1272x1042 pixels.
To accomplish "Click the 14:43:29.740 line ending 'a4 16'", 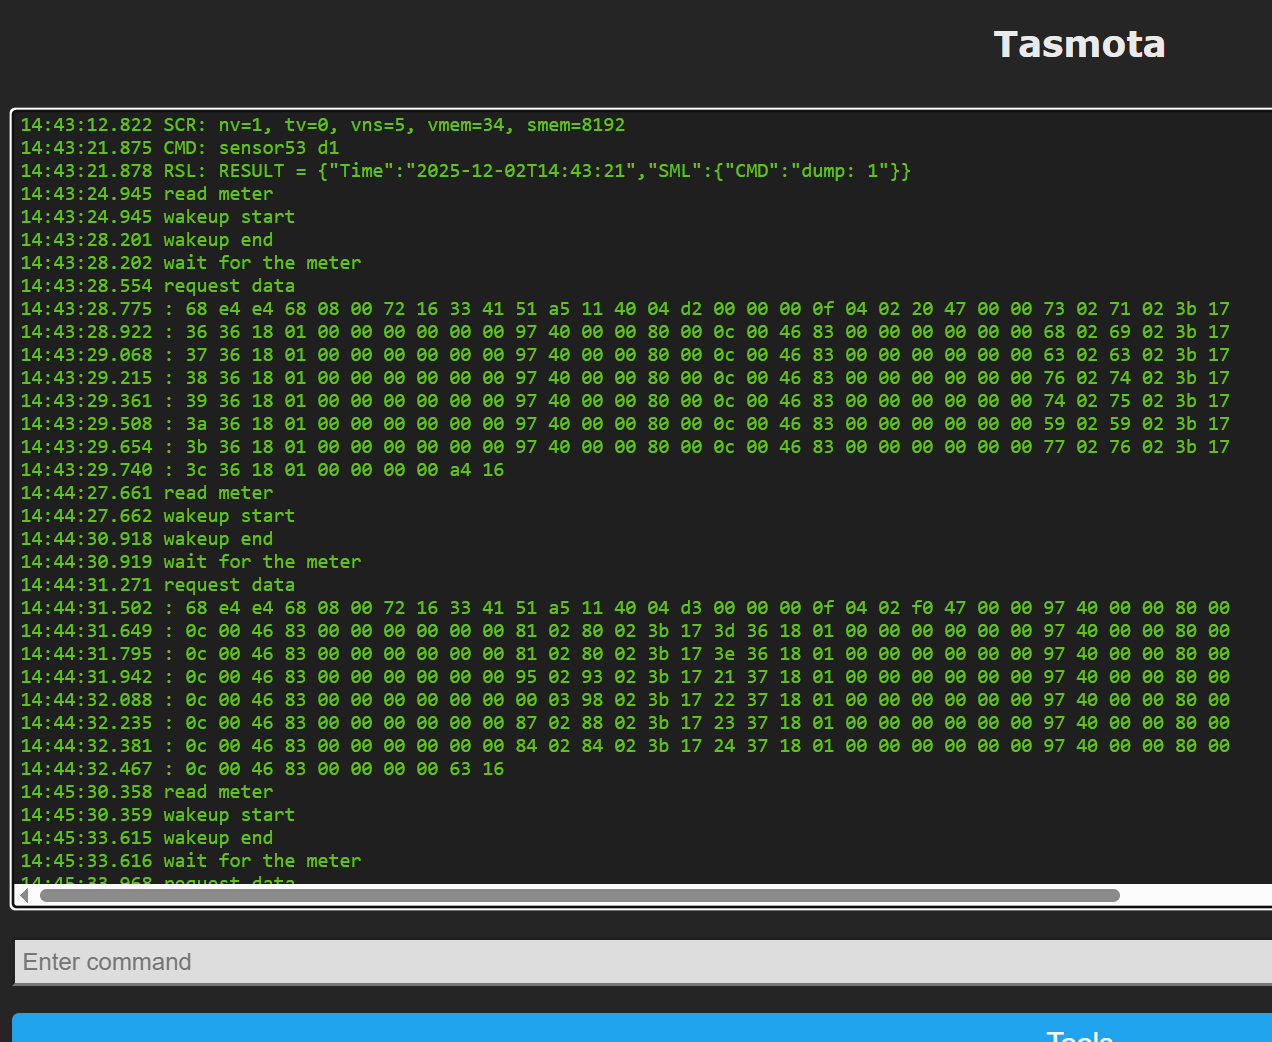I will click(x=262, y=470).
